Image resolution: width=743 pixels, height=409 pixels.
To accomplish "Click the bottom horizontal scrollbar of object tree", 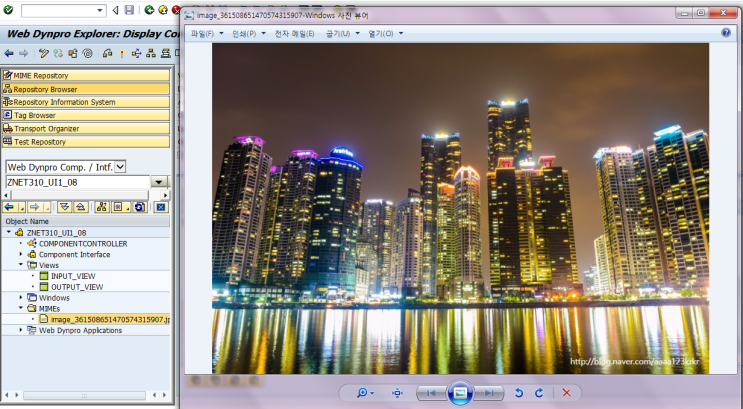I will (84, 395).
